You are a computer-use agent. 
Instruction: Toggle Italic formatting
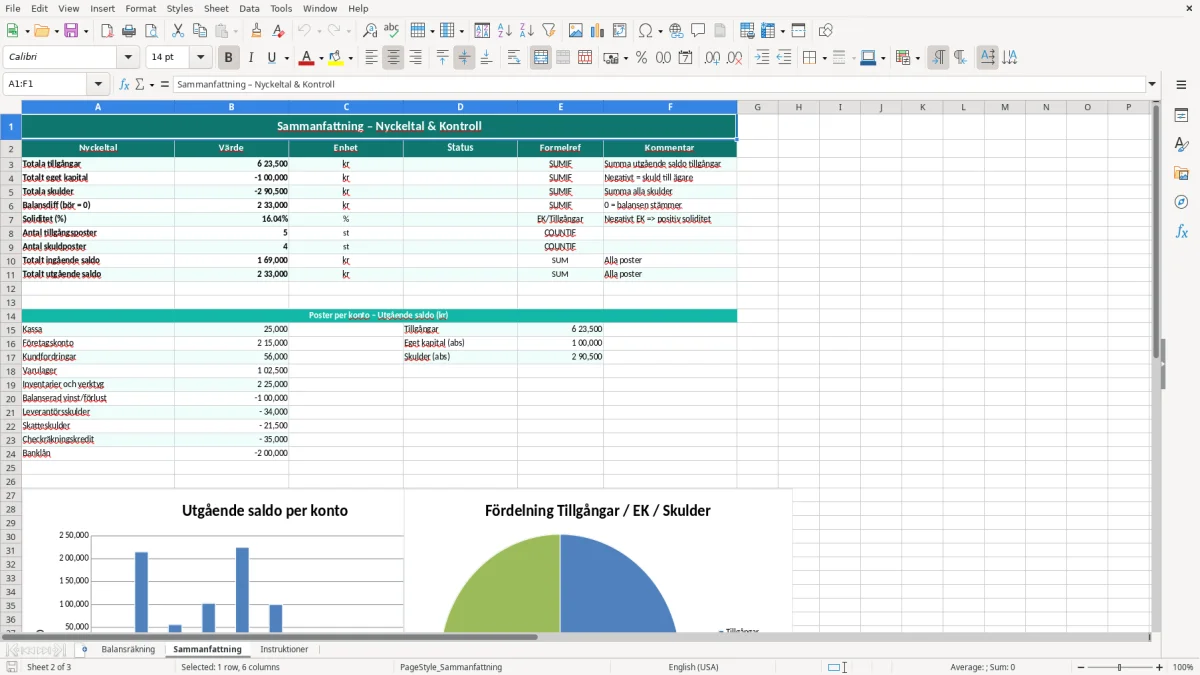251,58
